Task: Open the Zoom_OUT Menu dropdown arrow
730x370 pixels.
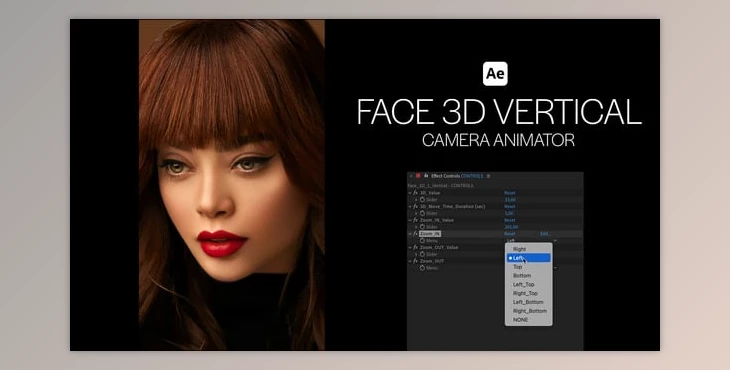Action: tap(555, 268)
